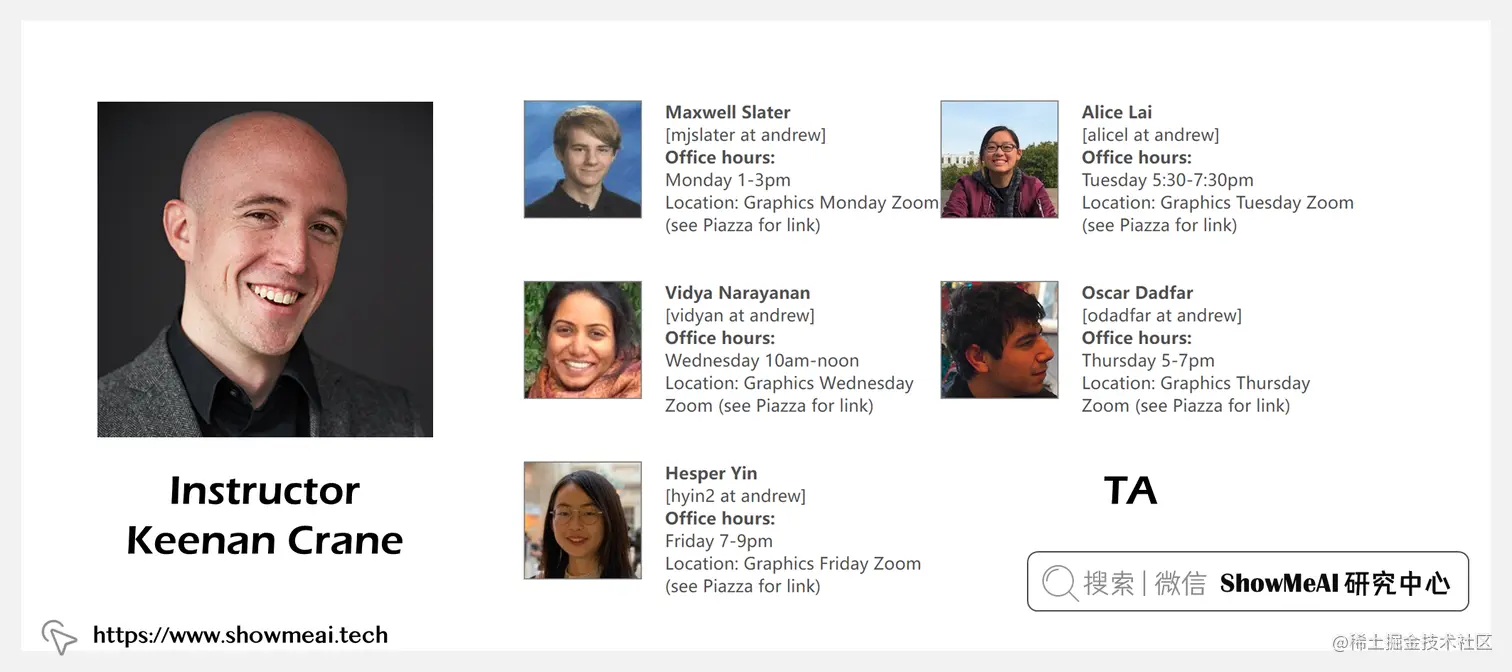Screen dimensions: 1512x672
Task: Click the [odadfar at andrew] email text
Action: click(1161, 315)
